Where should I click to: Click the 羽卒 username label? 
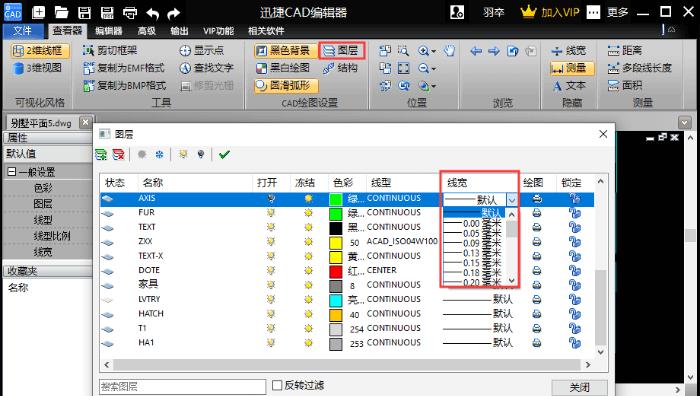click(x=493, y=13)
